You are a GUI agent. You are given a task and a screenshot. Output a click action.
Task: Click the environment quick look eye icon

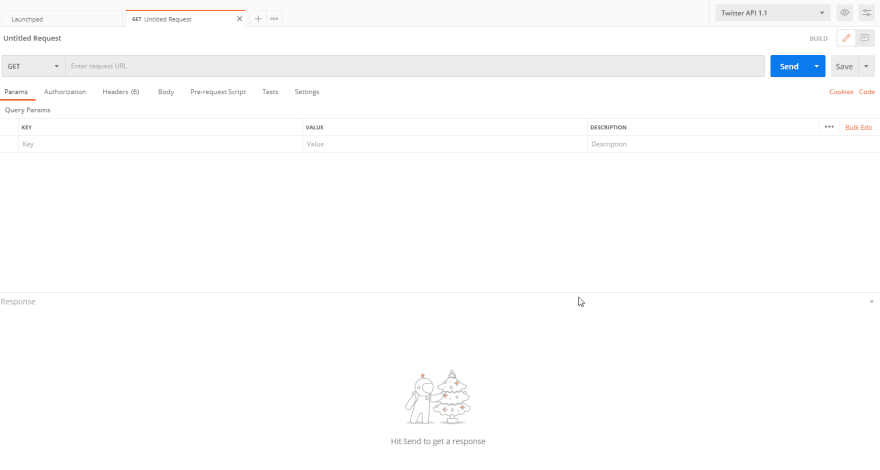point(844,12)
